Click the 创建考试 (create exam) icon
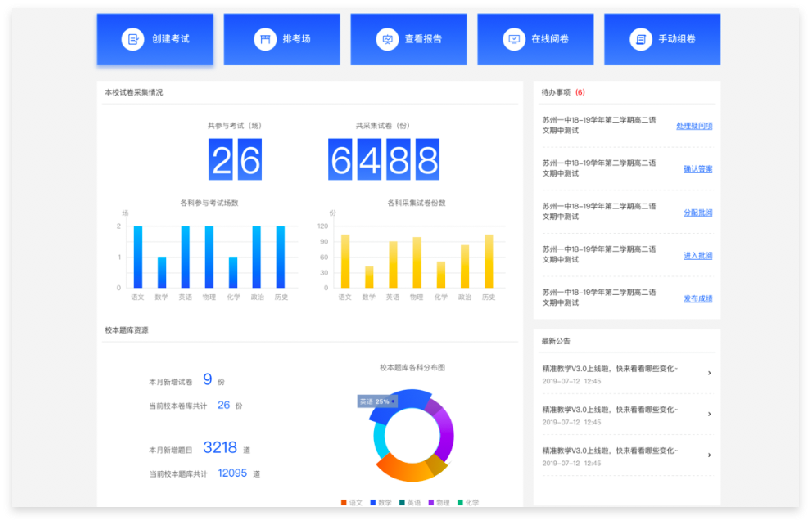812x525 pixels. coord(133,39)
